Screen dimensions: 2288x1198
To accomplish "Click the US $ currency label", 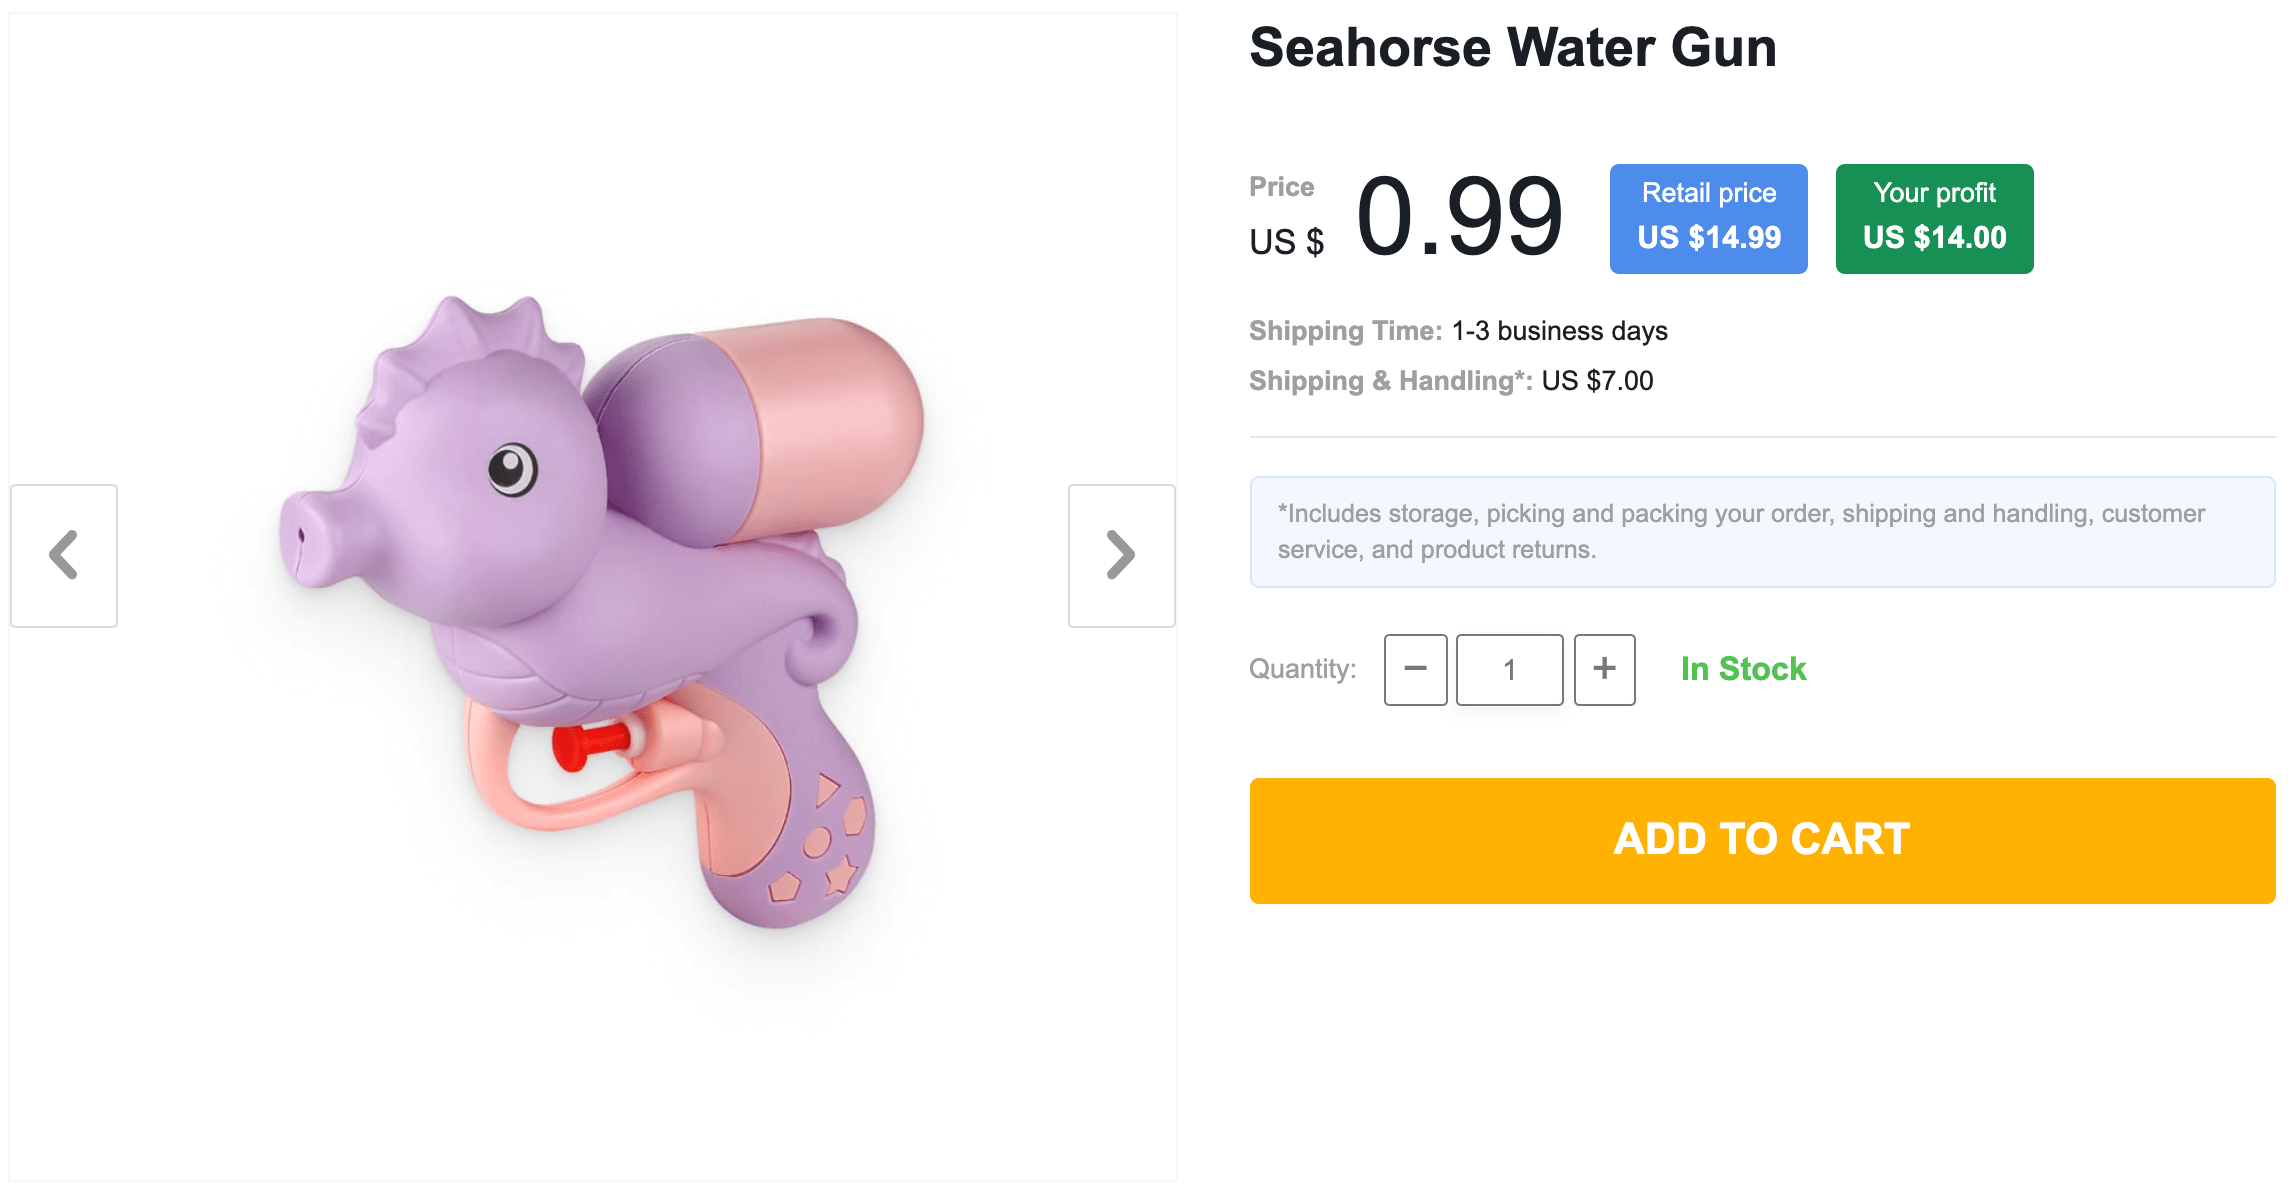I will click(1286, 242).
